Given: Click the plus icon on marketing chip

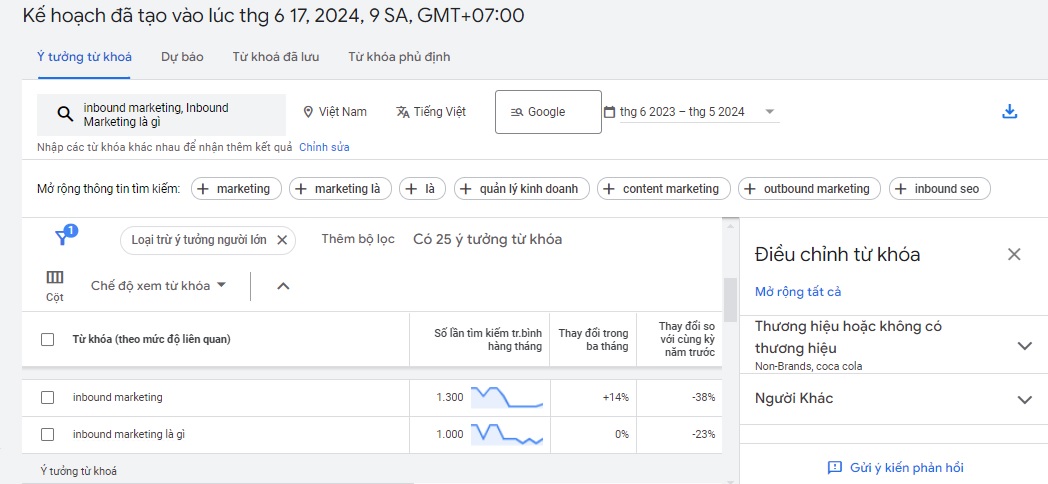Looking at the screenshot, I should (204, 189).
